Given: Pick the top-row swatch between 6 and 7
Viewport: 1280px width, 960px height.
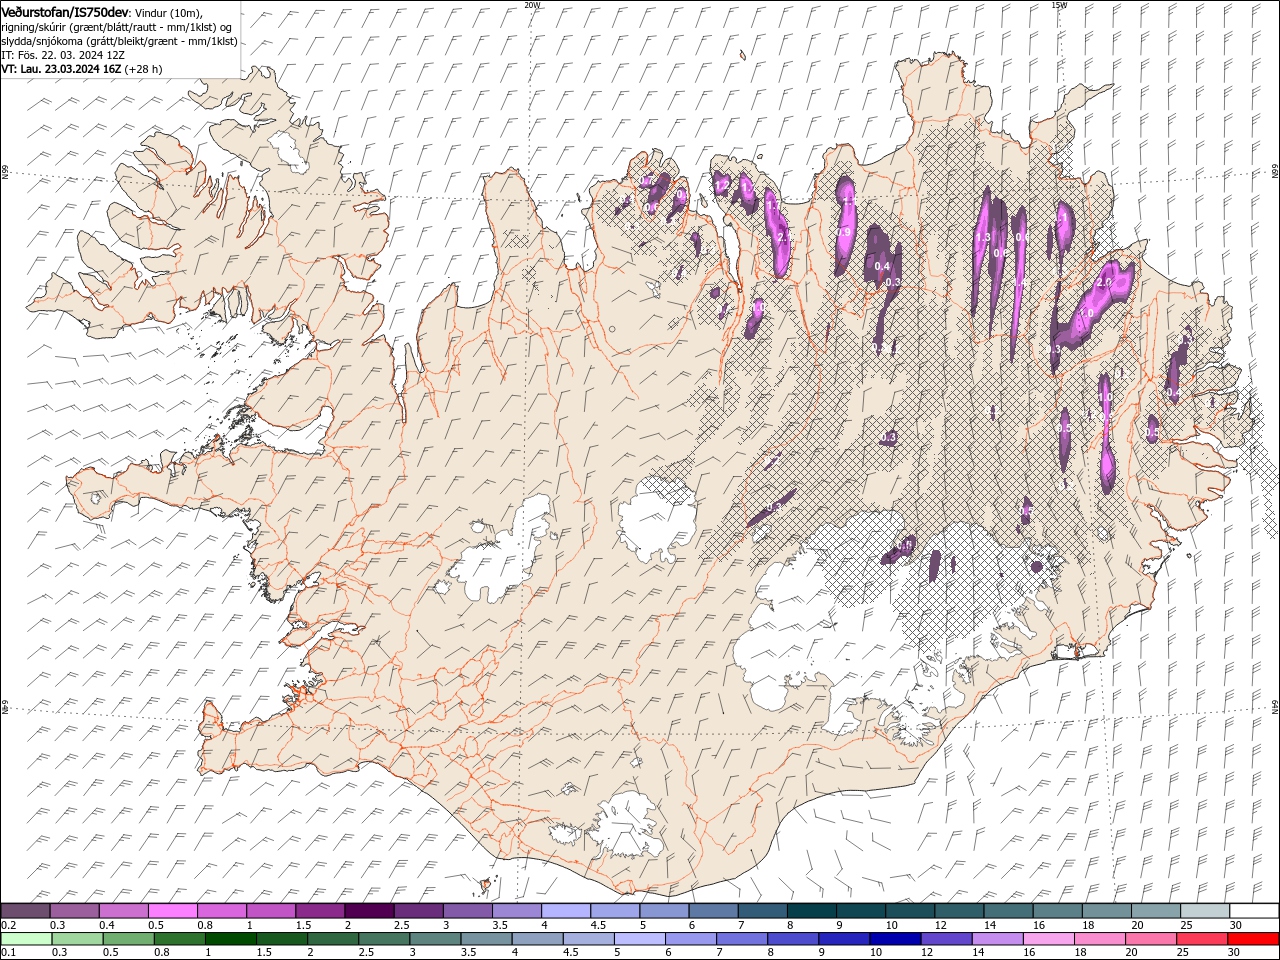Looking at the screenshot, I should (713, 911).
